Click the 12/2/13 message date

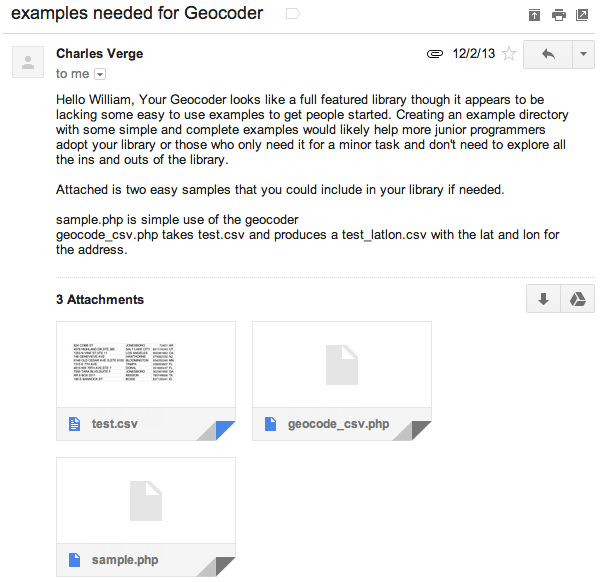[472, 54]
